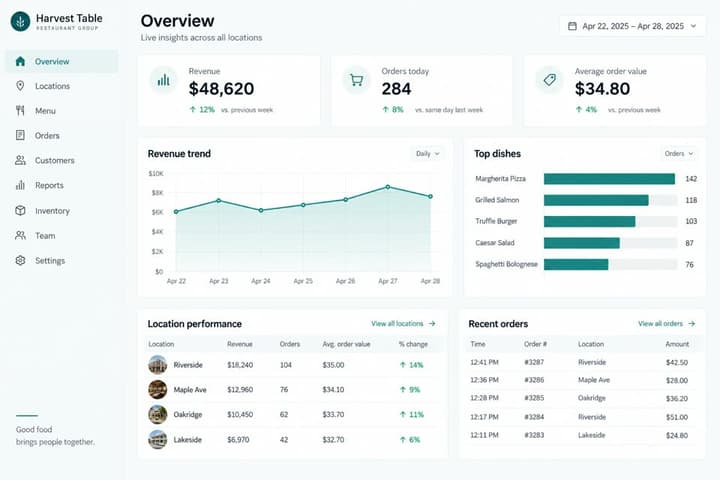Click the Locations pin icon
This screenshot has width=720, height=480.
tap(20, 86)
